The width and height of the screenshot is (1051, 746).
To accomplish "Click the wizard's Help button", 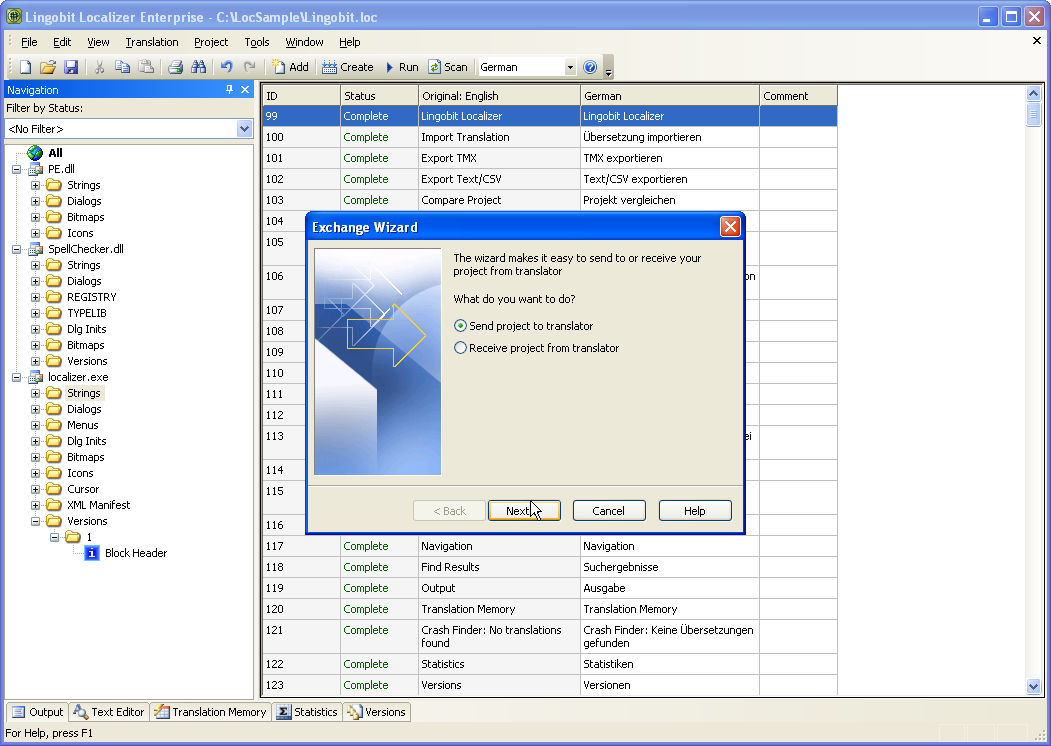I will point(694,511).
